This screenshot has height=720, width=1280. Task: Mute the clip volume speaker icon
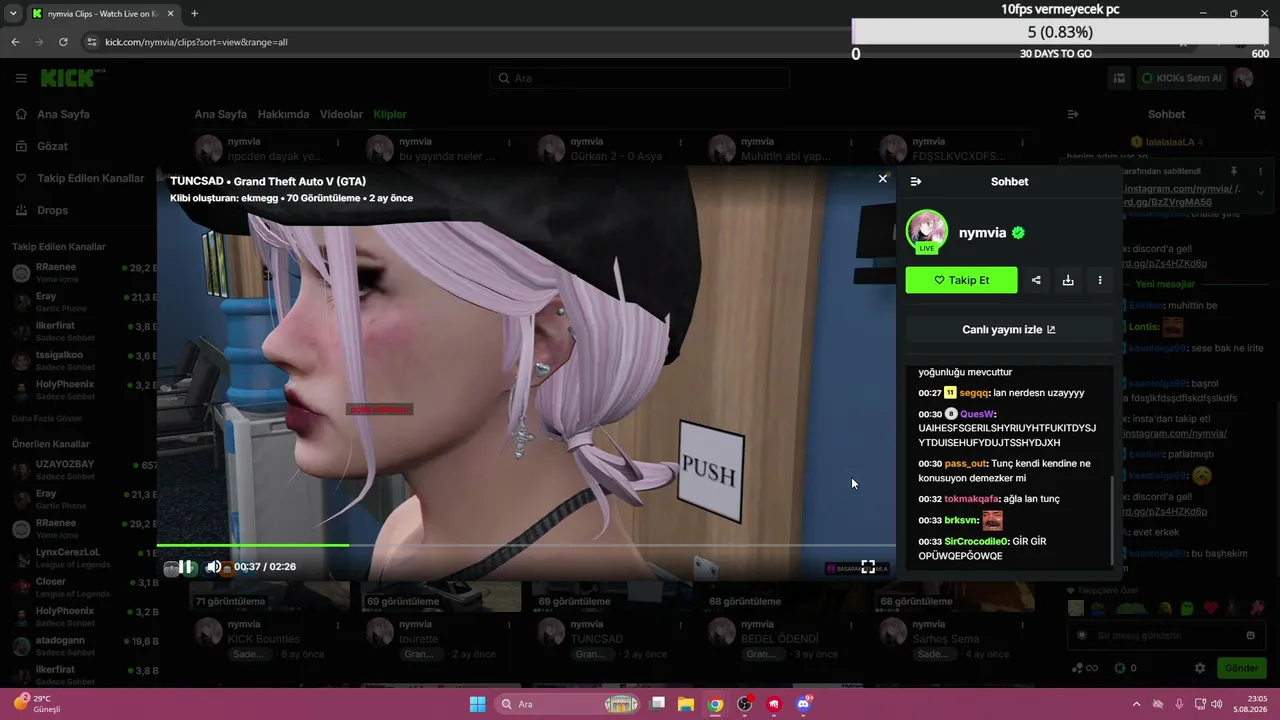(213, 567)
